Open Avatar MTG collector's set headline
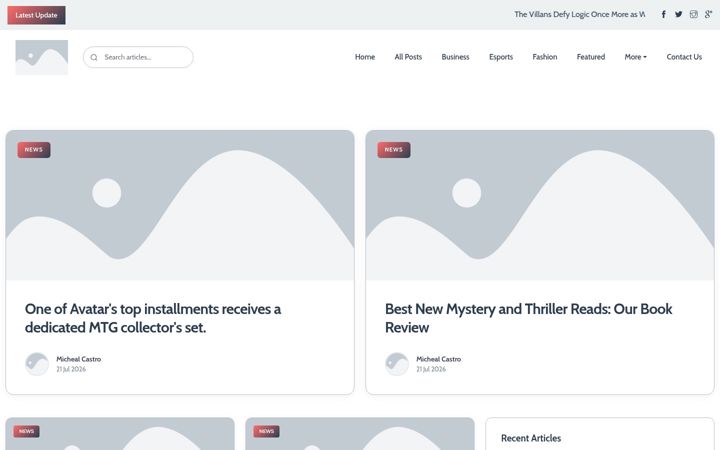Viewport: 720px width, 450px height. [x=153, y=318]
